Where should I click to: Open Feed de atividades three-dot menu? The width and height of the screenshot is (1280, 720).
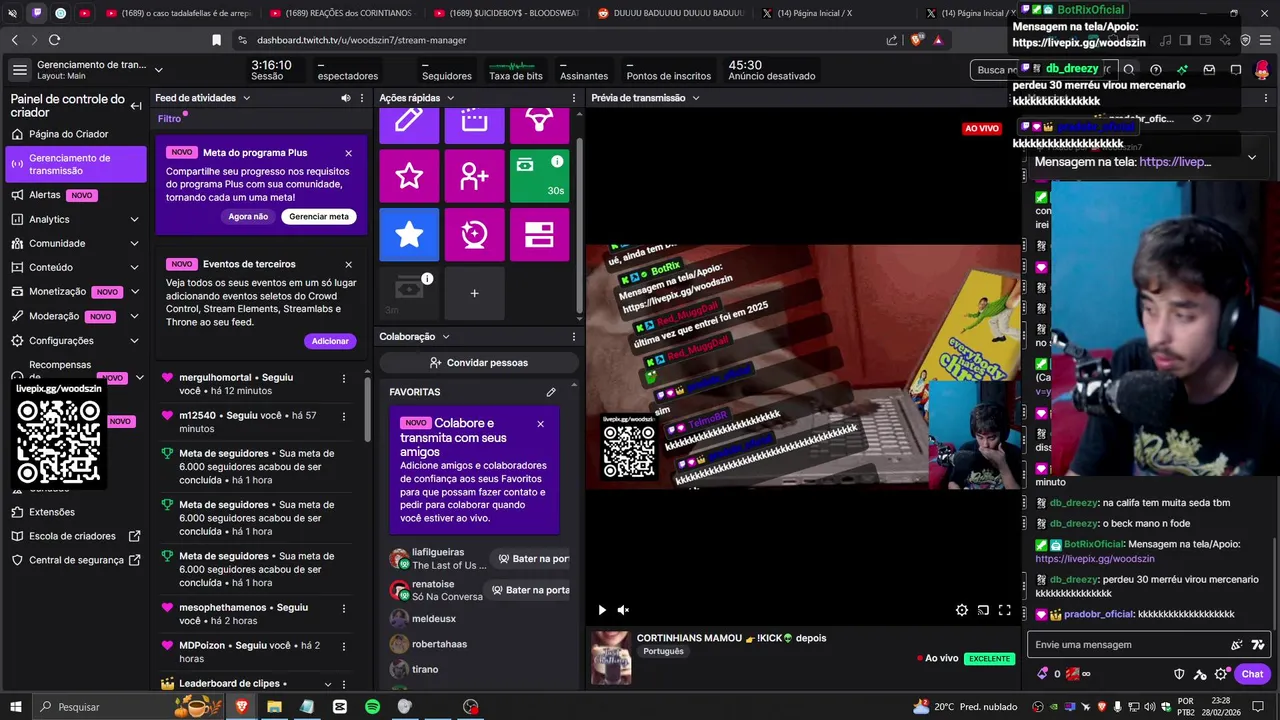[362, 98]
